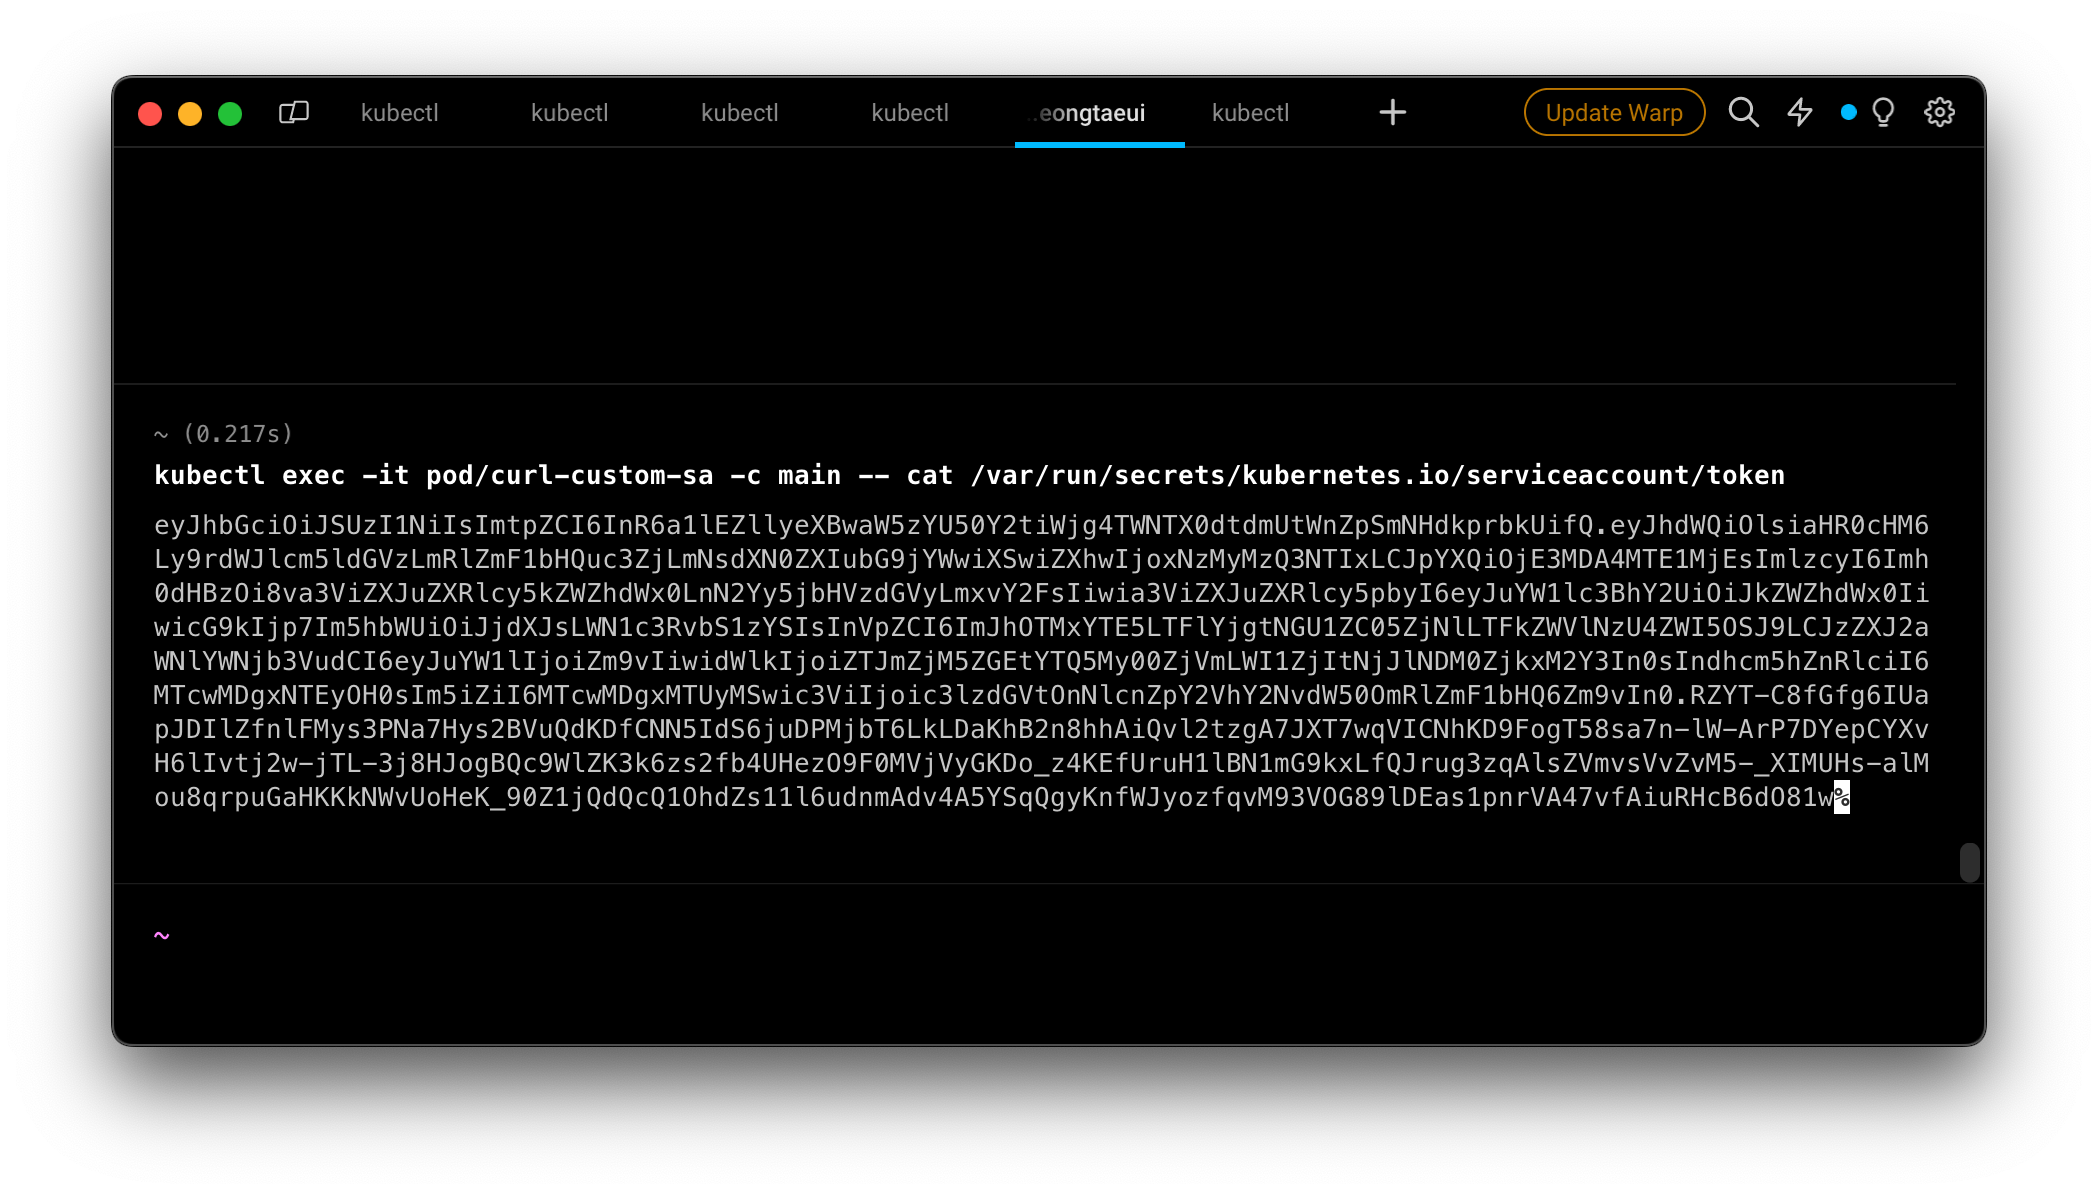
Task: Open the fourth kubectl tab
Action: coord(909,113)
